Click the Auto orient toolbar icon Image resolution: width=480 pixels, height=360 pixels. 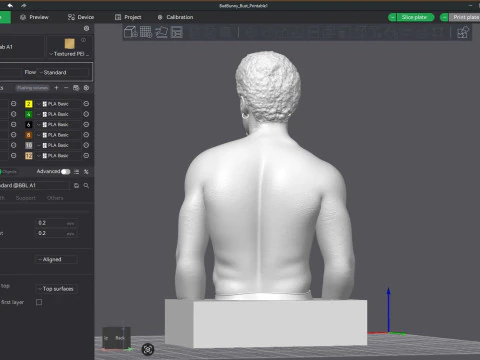tap(161, 32)
